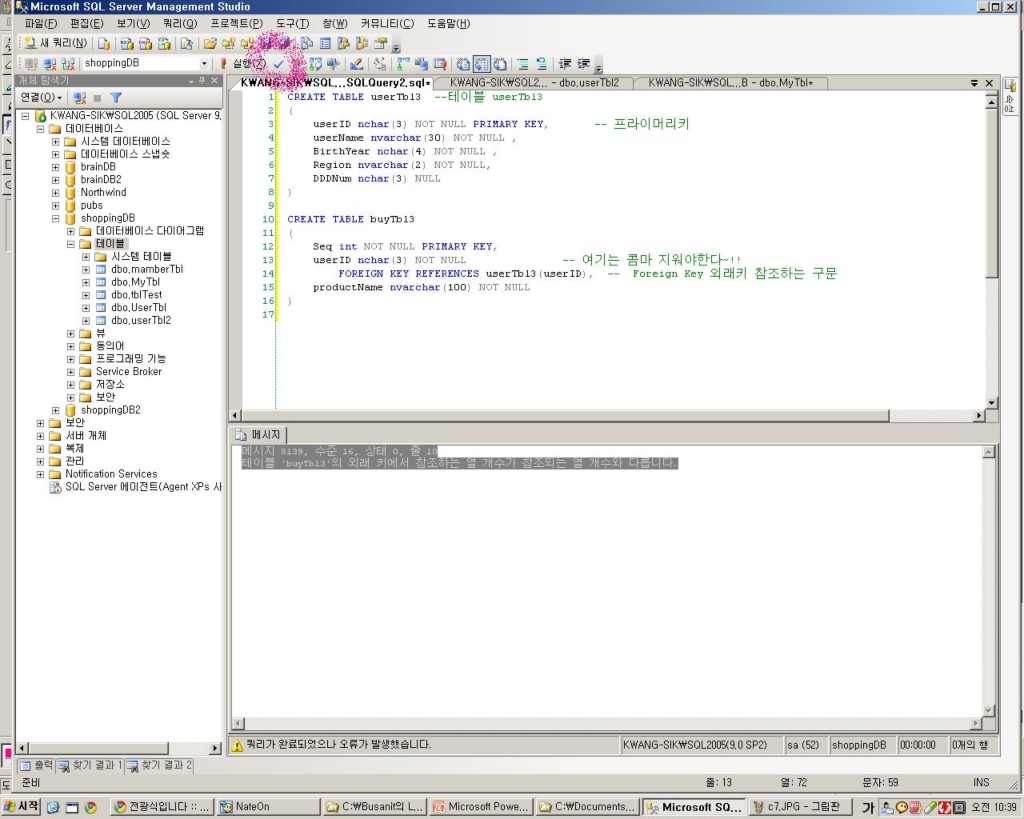Select the 메시지 results tab
The width and height of the screenshot is (1024, 819).
coord(259,434)
